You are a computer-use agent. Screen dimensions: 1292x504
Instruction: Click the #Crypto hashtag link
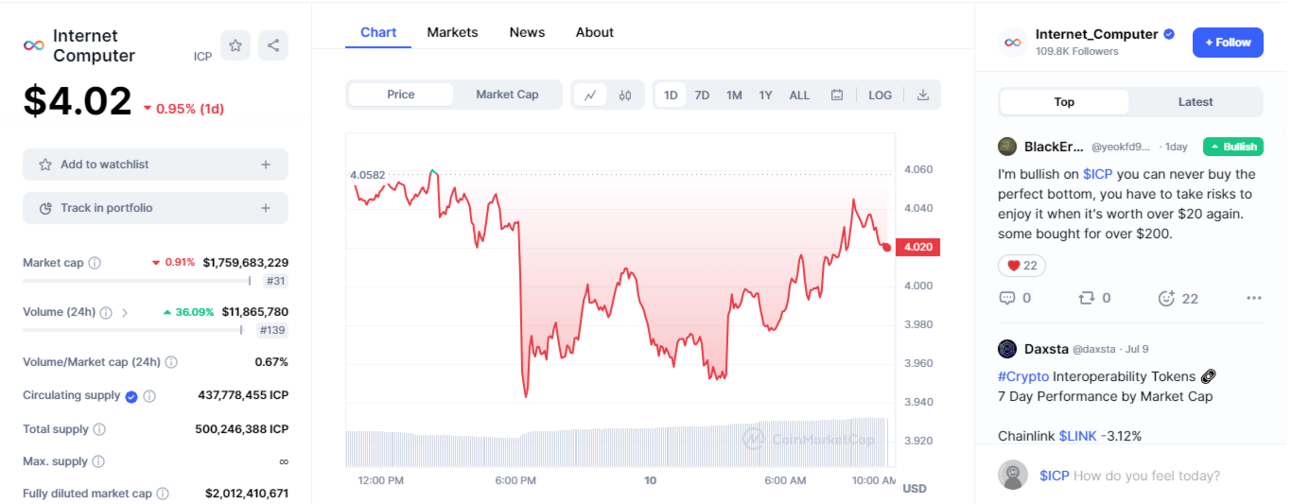tap(1023, 376)
